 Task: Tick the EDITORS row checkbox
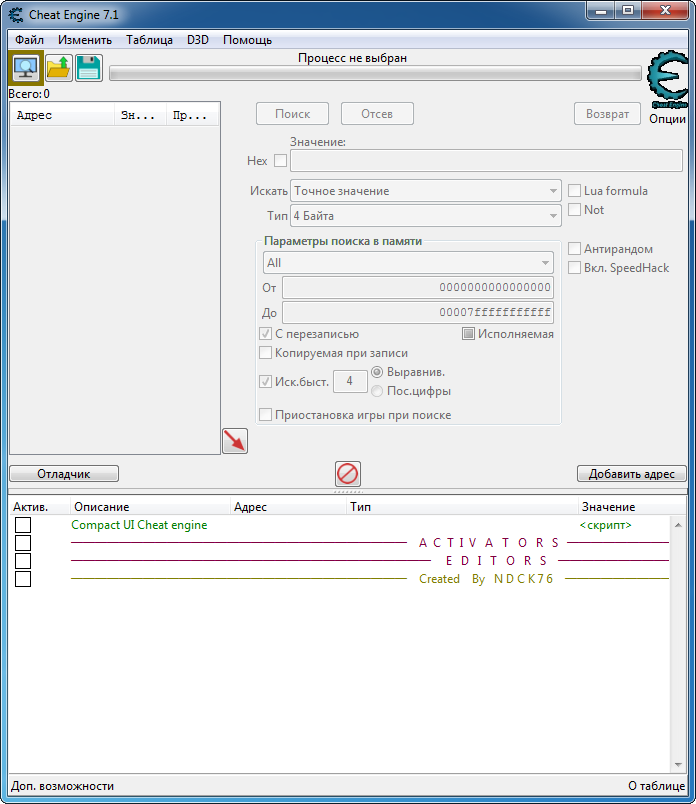[x=23, y=561]
